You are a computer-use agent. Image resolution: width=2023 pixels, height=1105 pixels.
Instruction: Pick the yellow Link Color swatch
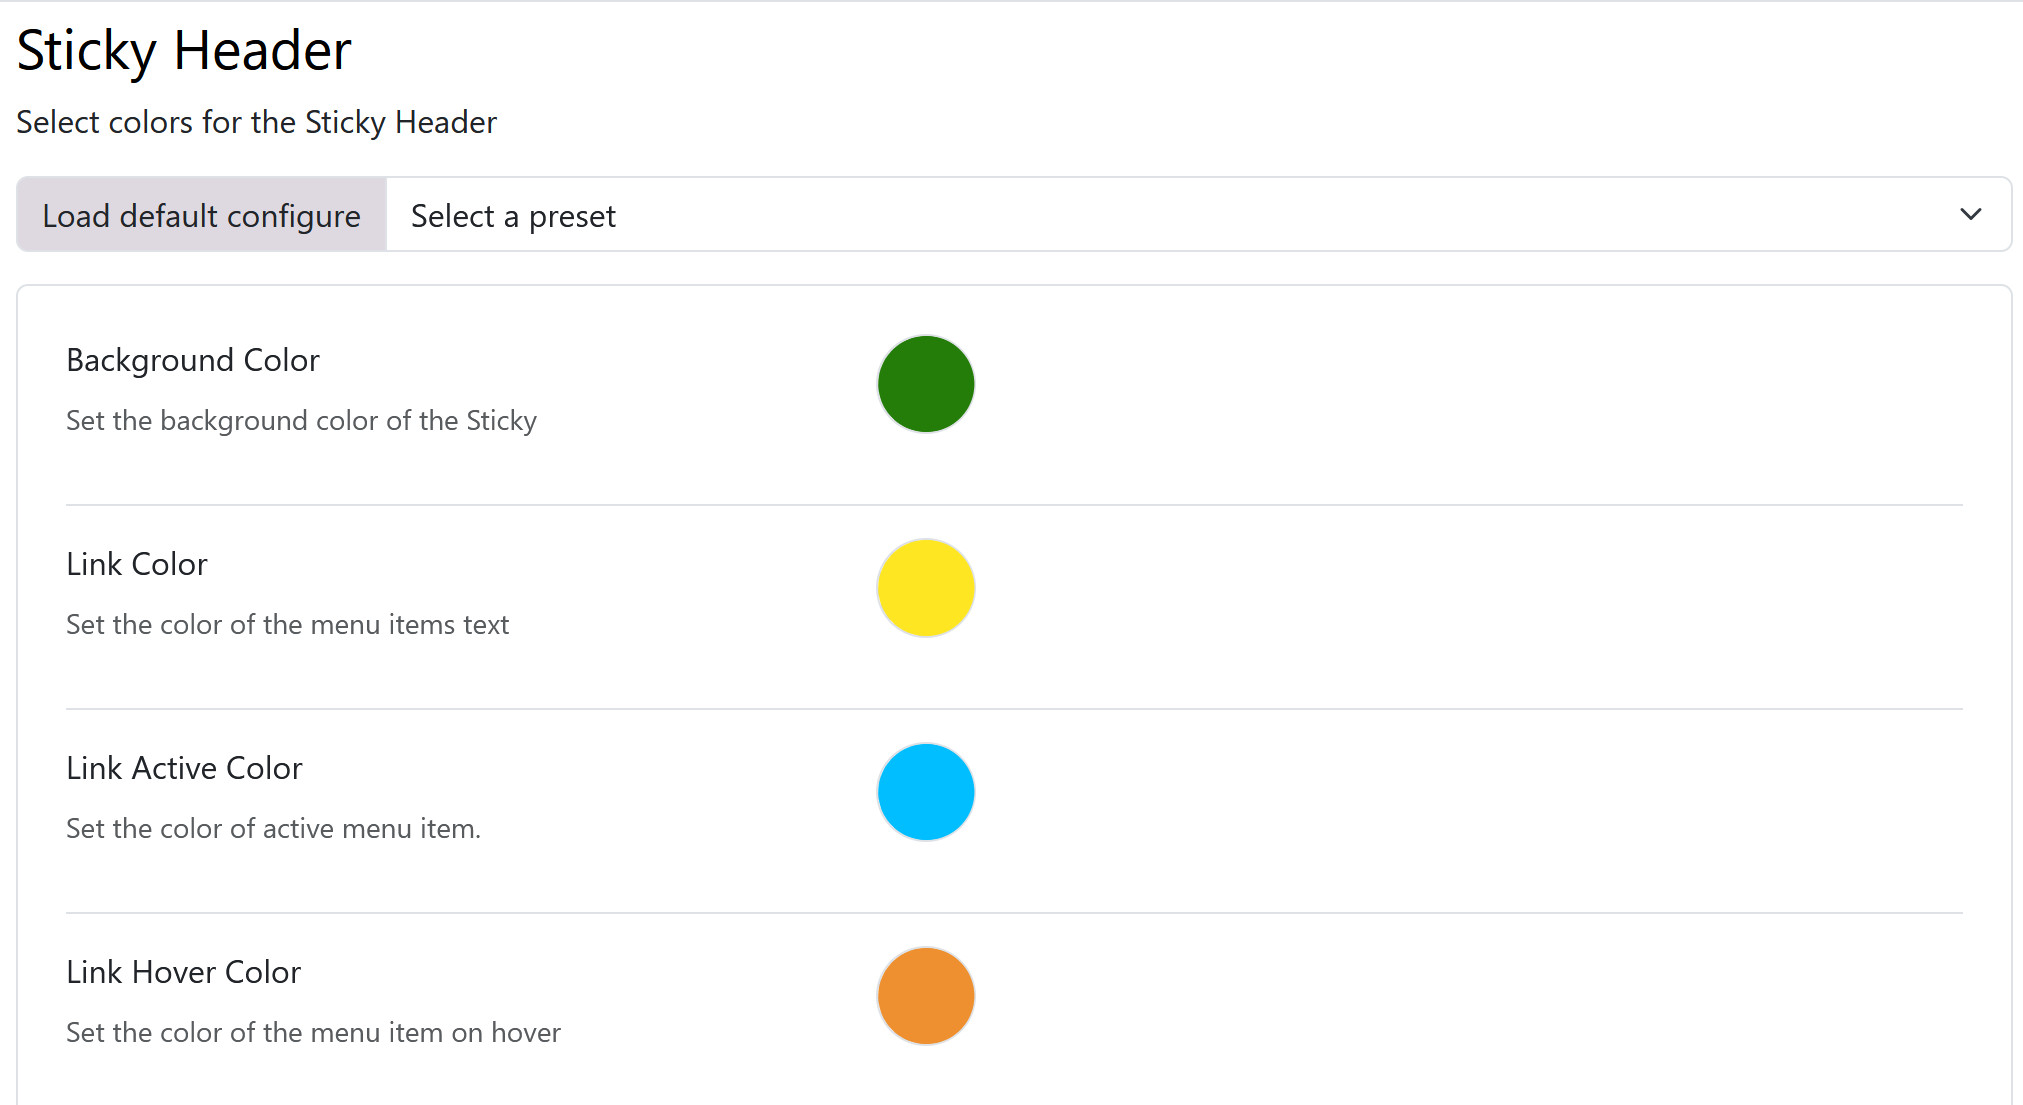(x=926, y=588)
